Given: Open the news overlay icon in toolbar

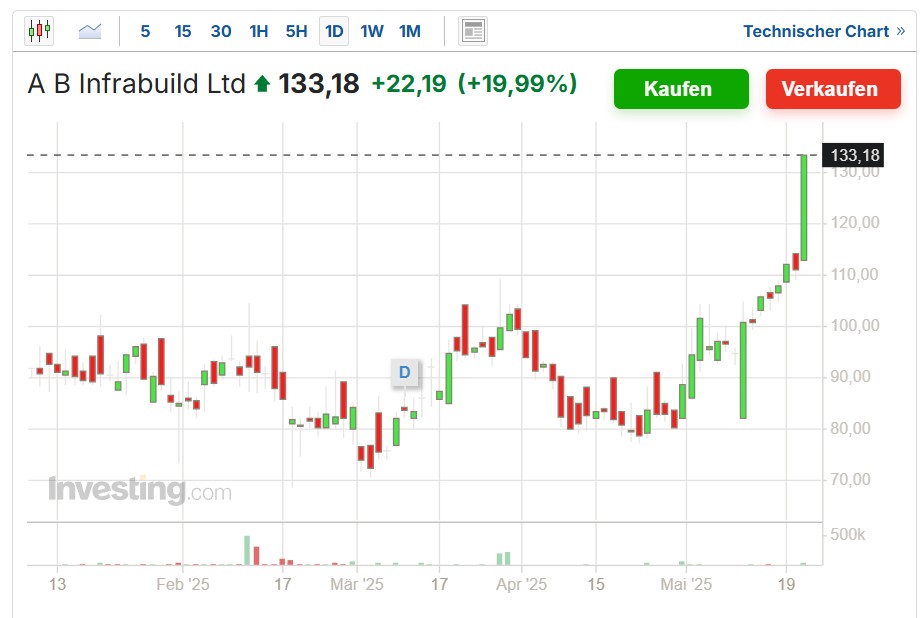Looking at the screenshot, I should pyautogui.click(x=473, y=31).
